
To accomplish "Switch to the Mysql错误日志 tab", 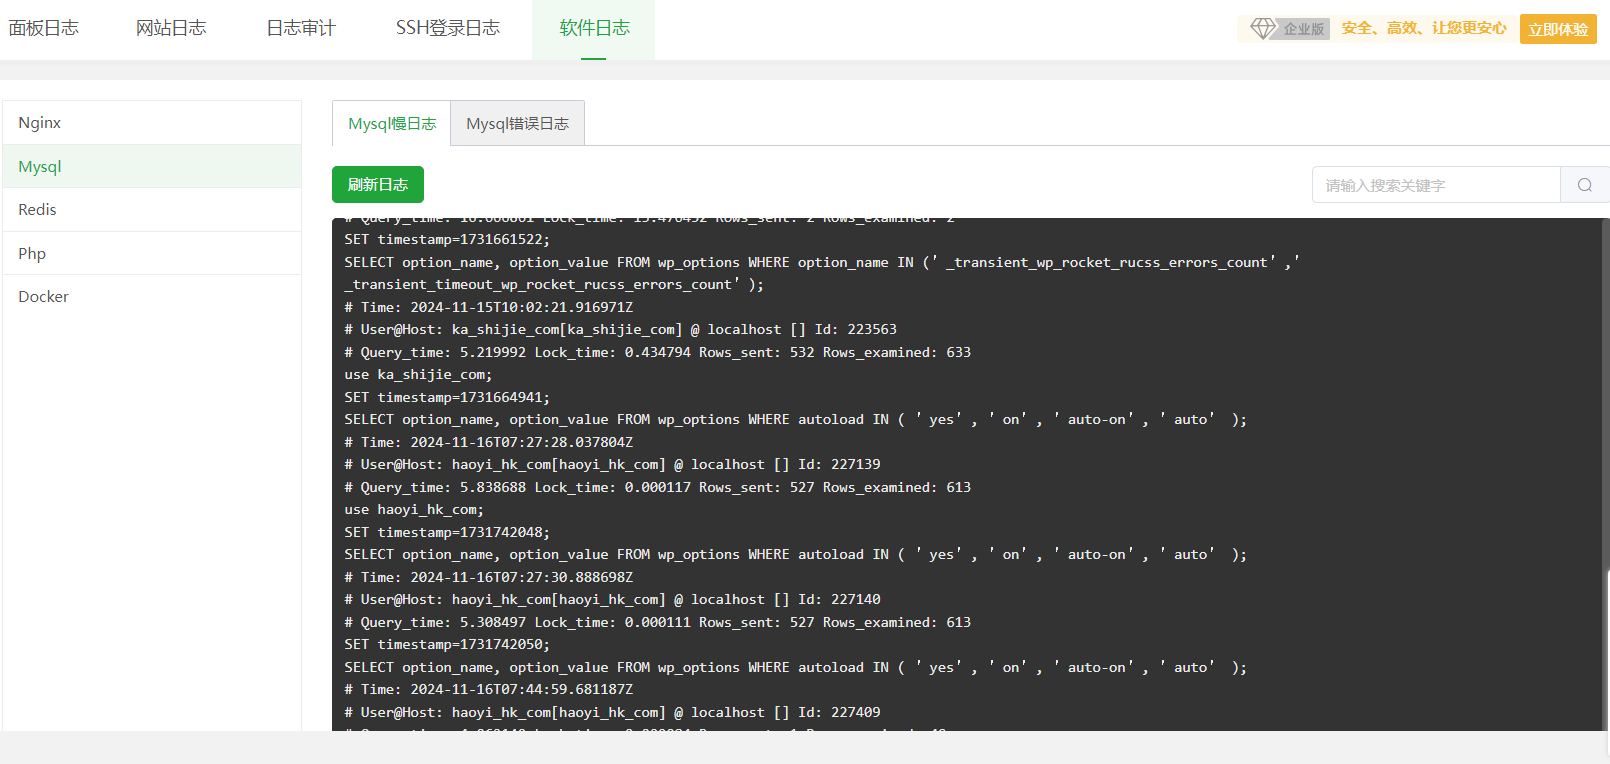I will coord(517,123).
